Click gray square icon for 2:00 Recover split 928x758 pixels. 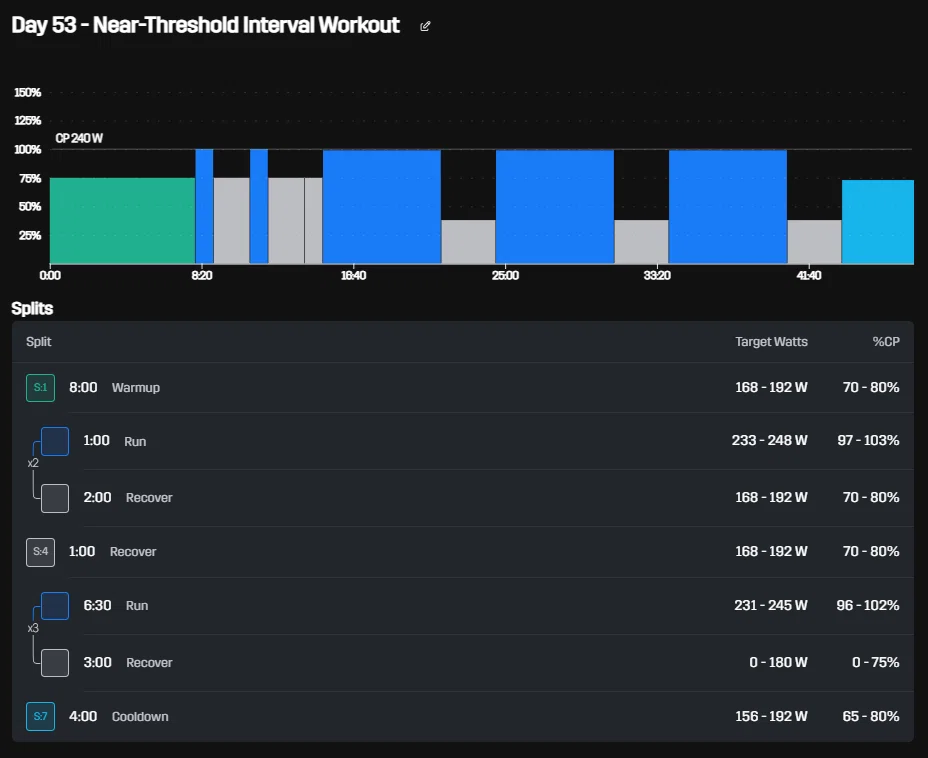pos(55,498)
